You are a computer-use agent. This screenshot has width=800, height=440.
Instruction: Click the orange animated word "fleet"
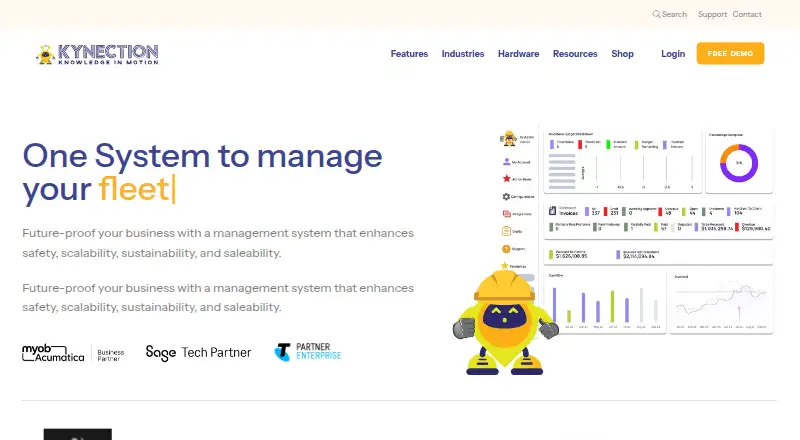tap(134, 189)
